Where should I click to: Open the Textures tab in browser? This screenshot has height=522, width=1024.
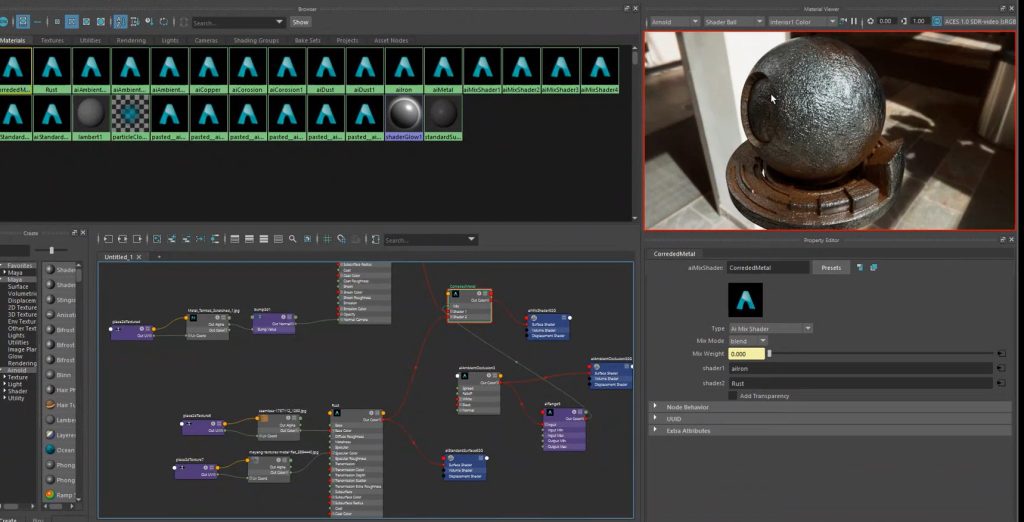(x=52, y=40)
